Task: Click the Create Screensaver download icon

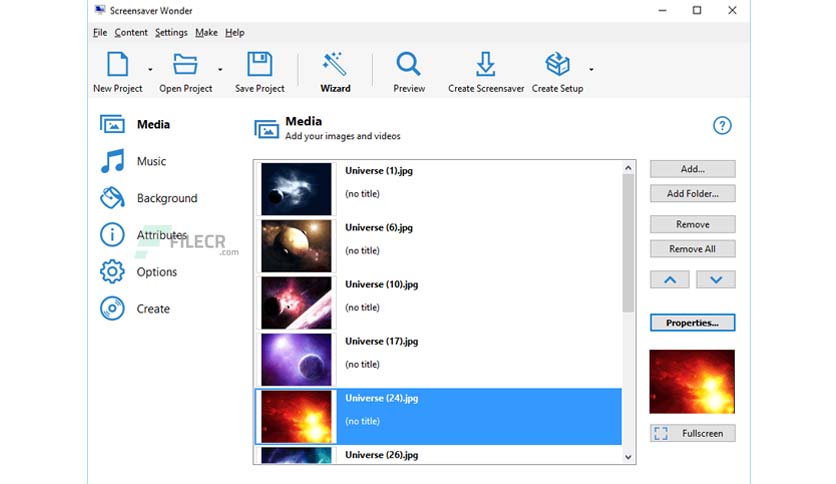Action: point(486,64)
